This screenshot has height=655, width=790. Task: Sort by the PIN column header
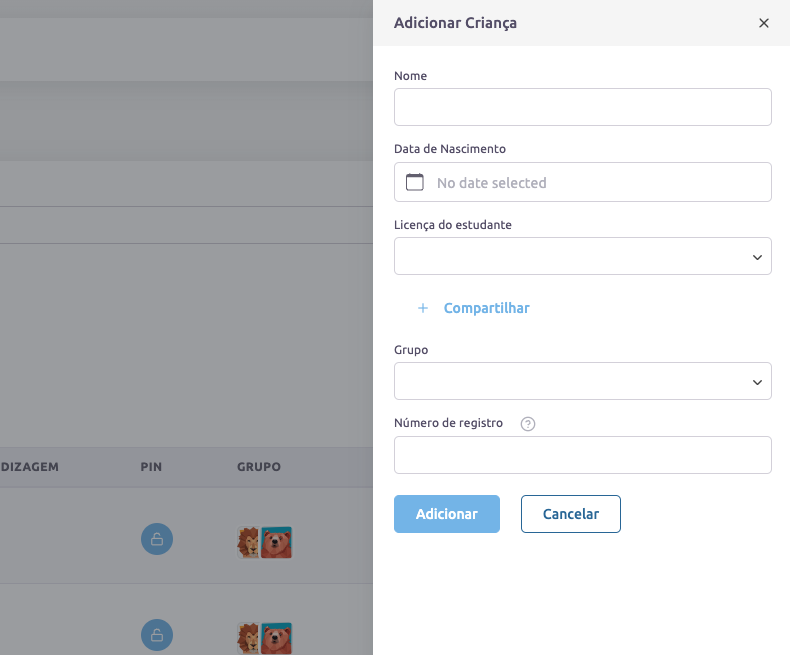pyautogui.click(x=151, y=467)
